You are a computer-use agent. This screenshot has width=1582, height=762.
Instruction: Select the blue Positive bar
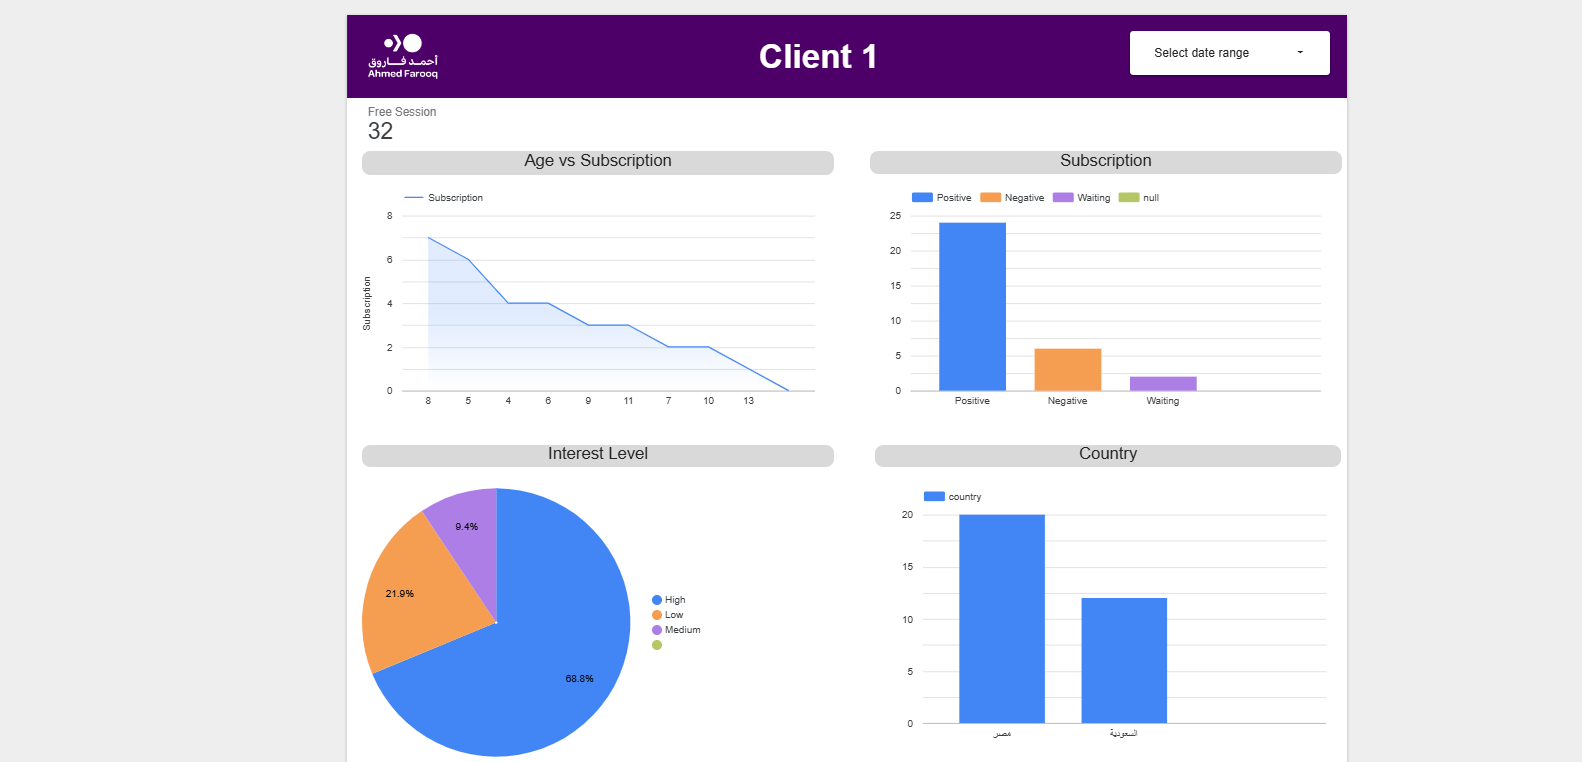pos(972,306)
